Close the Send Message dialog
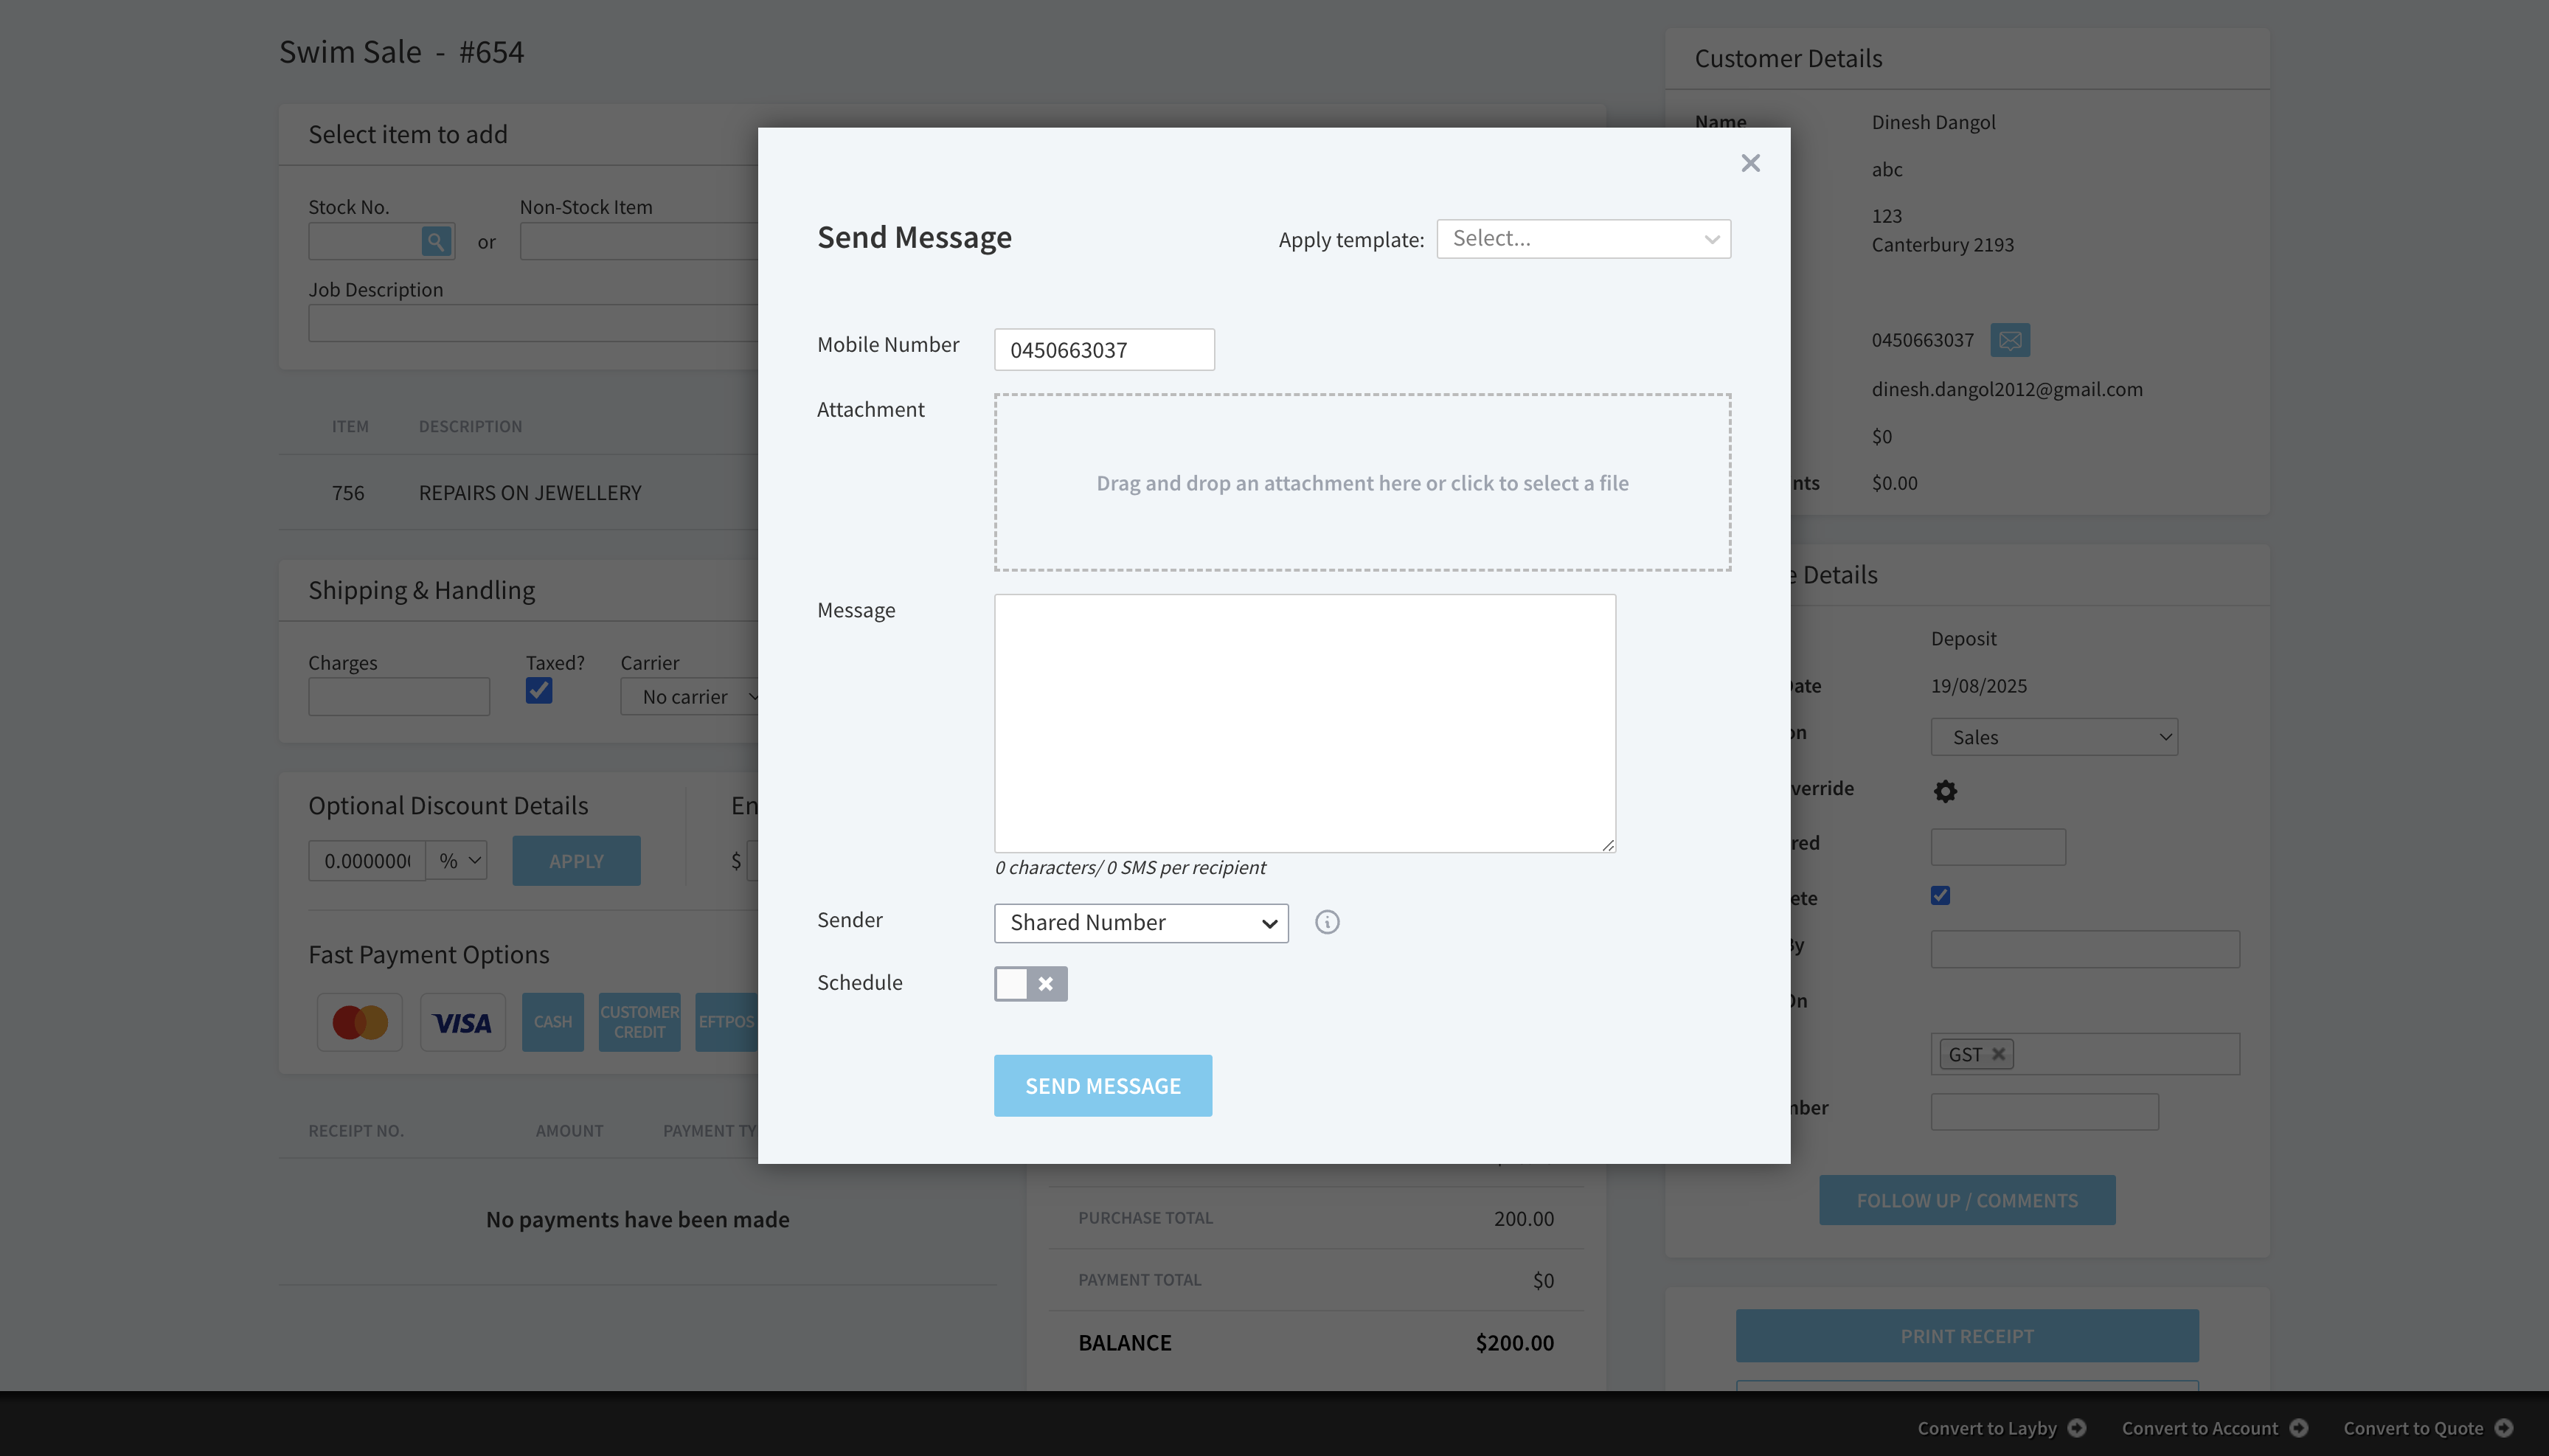This screenshot has width=2549, height=1456. (1750, 163)
